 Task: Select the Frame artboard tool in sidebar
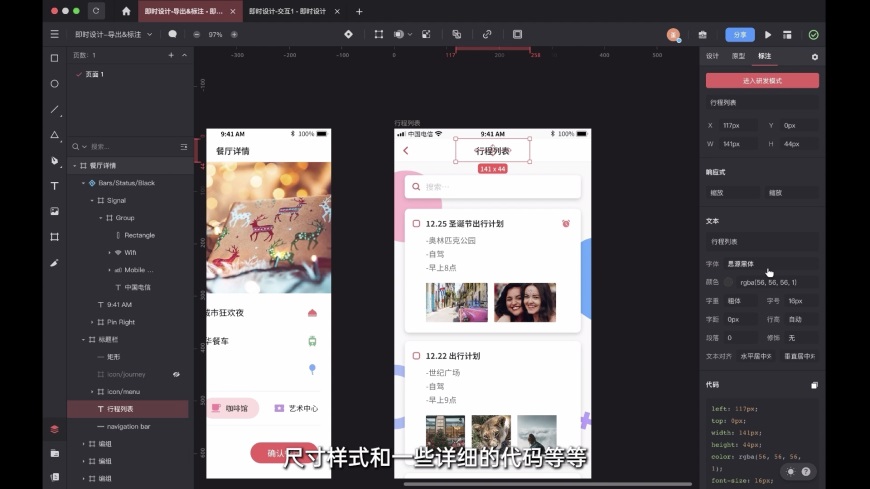point(54,237)
